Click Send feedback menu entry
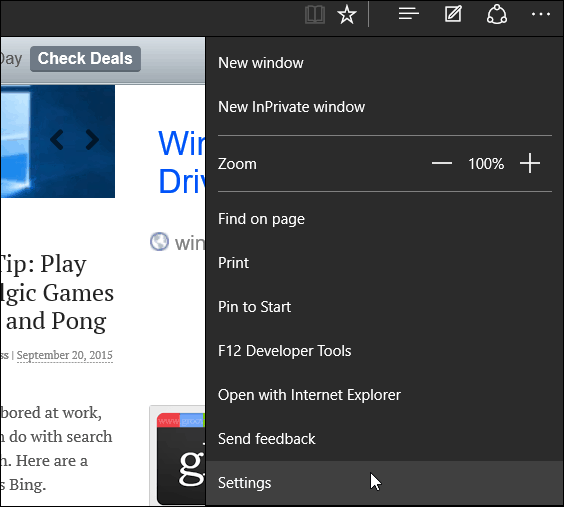Viewport: 564px width, 507px height. (384, 439)
